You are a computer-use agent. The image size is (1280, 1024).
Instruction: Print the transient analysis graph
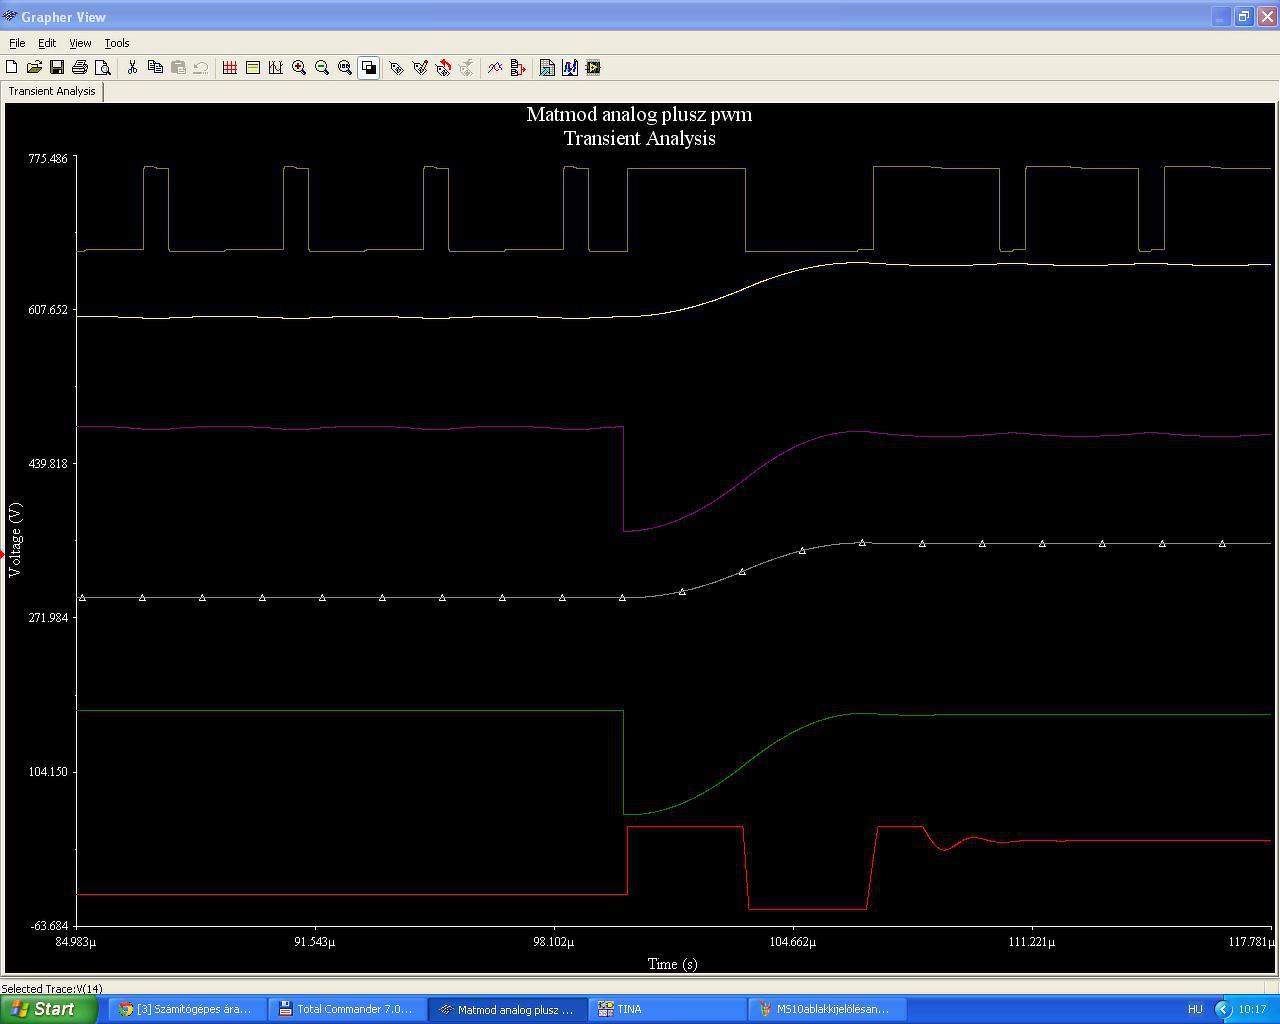(80, 67)
